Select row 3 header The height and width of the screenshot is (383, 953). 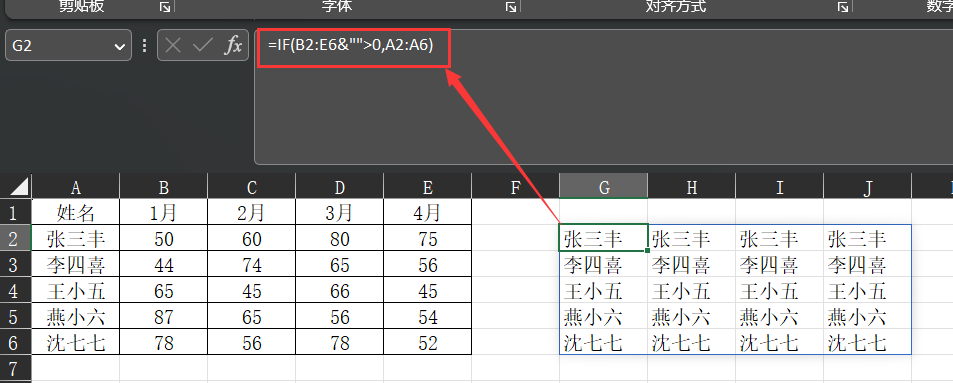click(x=15, y=264)
